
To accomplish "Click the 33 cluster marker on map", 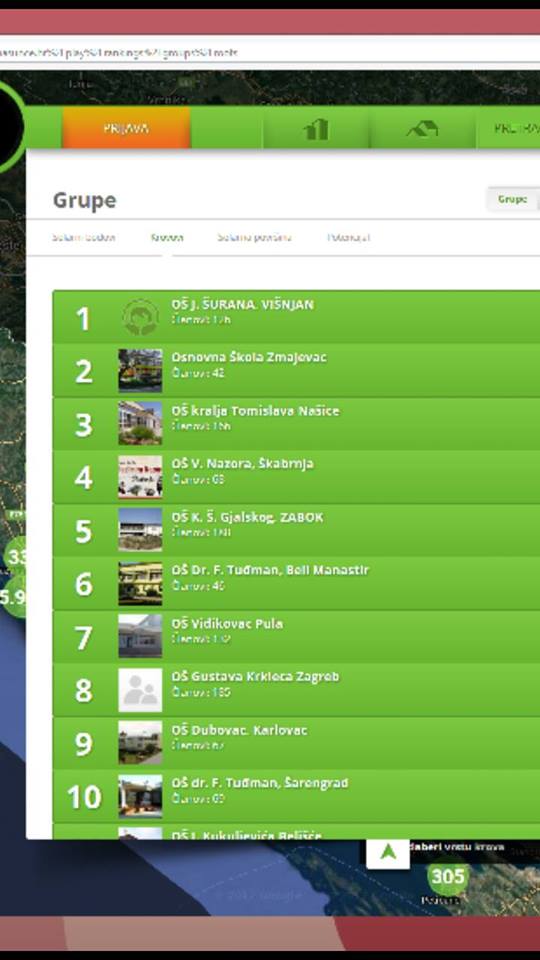I will pyautogui.click(x=17, y=556).
